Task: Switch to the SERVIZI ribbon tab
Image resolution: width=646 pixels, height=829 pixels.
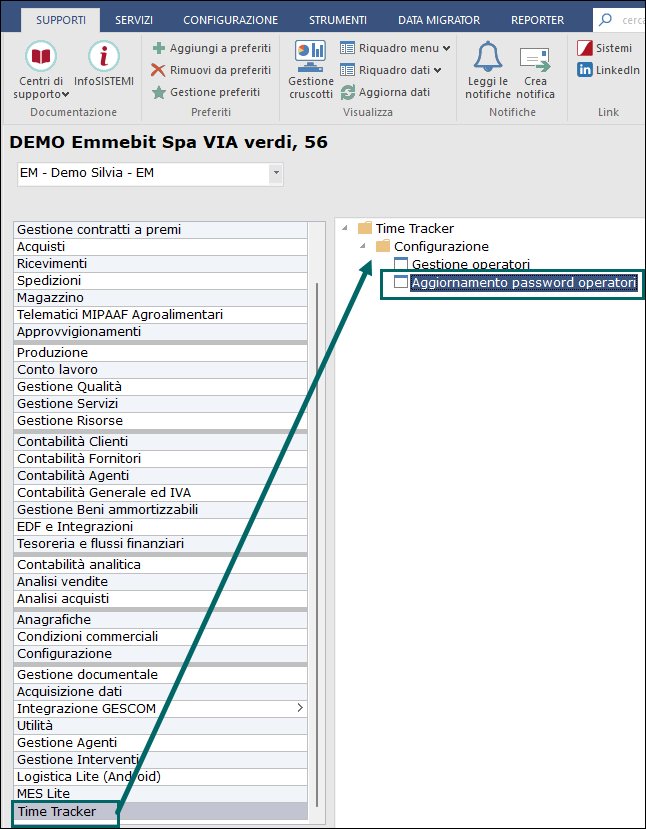Action: (x=134, y=20)
